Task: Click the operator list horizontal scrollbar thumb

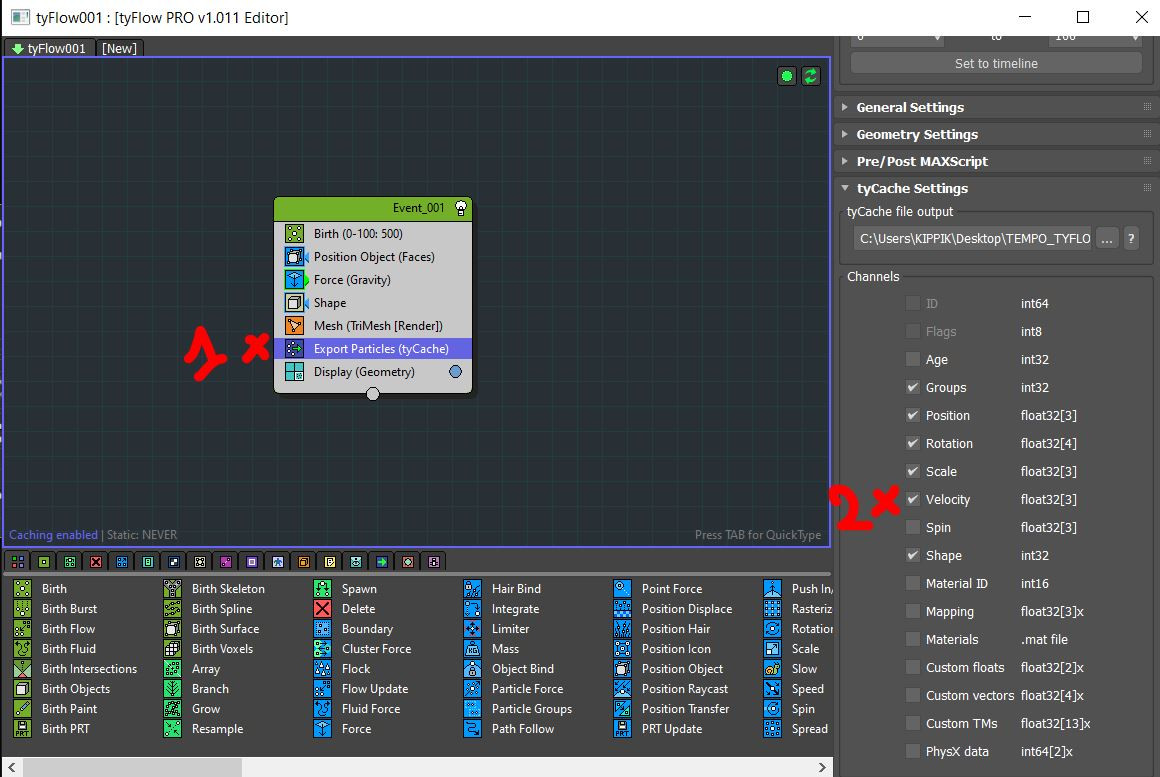Action: click(132, 767)
